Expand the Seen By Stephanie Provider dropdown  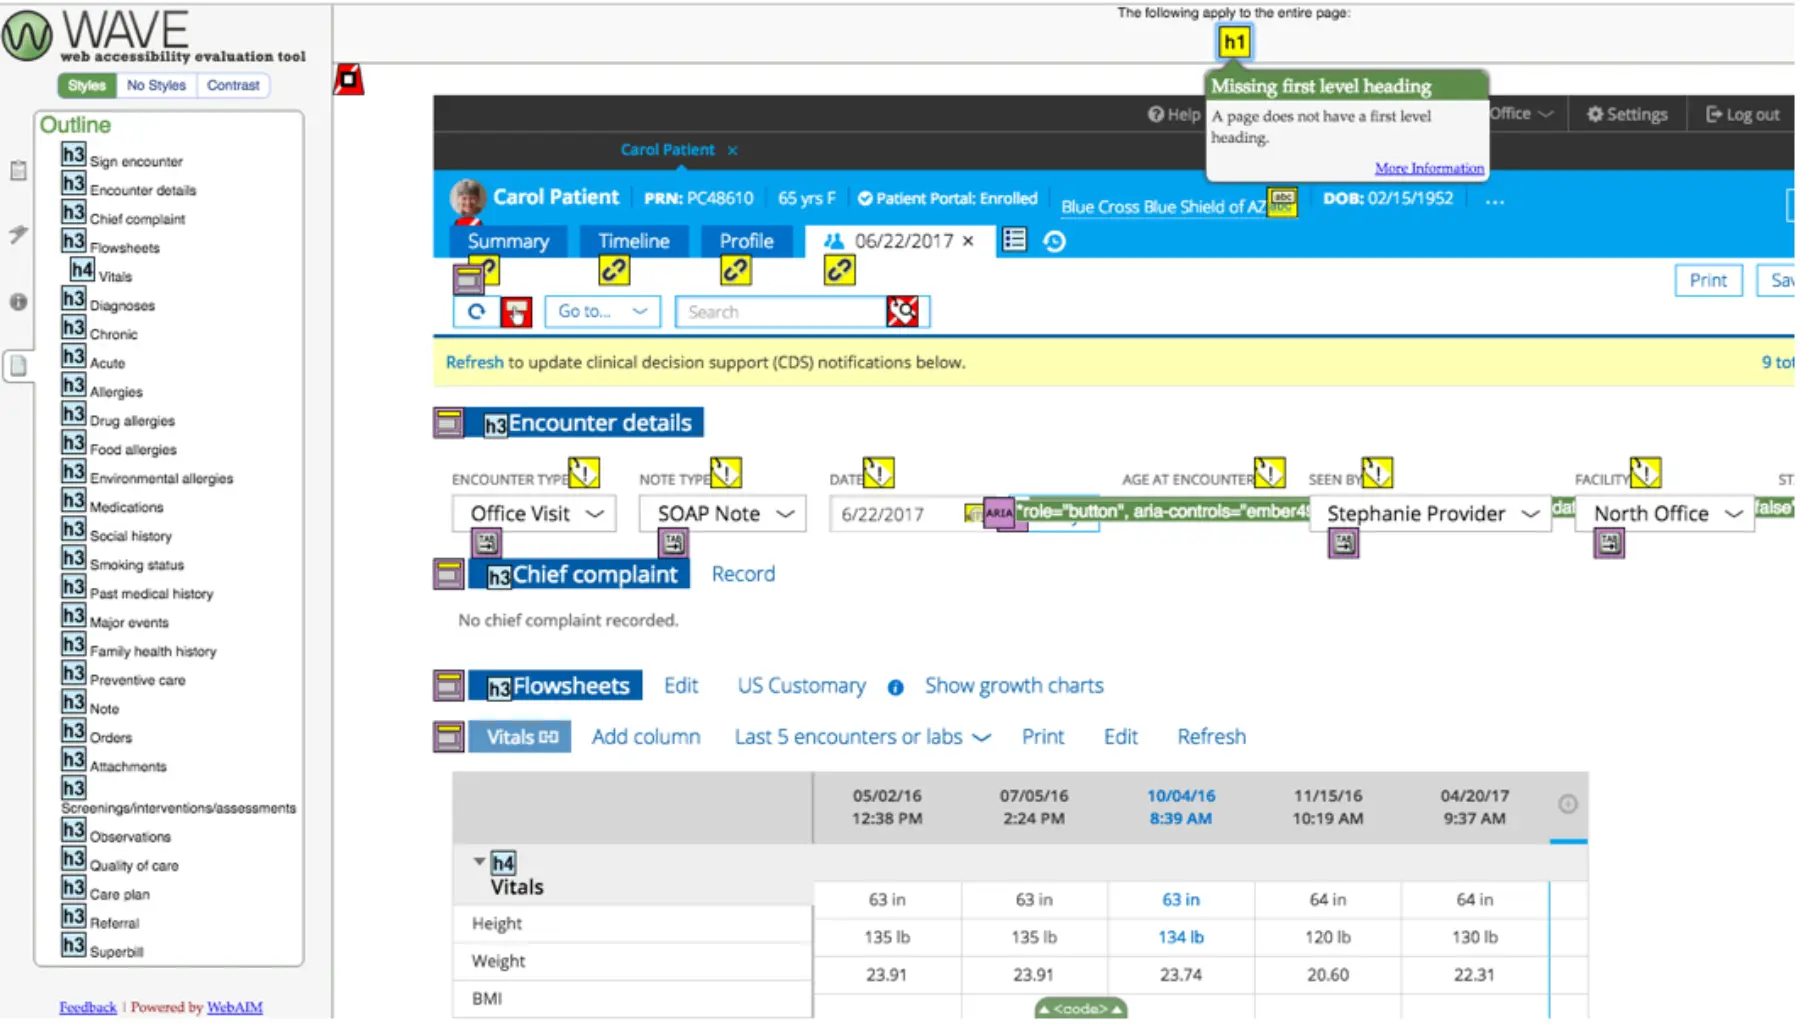click(x=1430, y=514)
